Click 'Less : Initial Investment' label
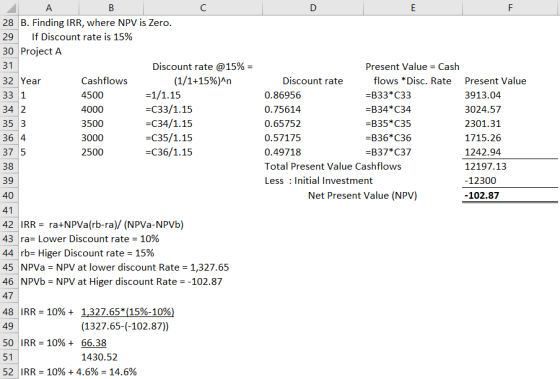This screenshot has width=560, height=379. point(319,181)
